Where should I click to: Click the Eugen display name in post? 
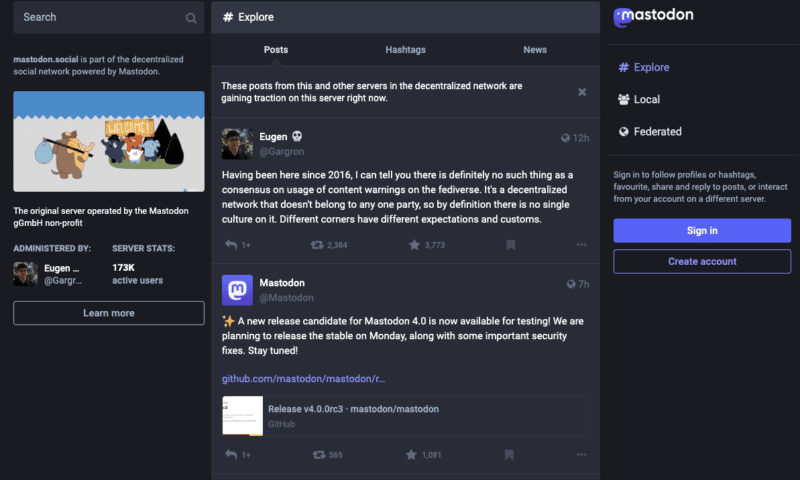pos(273,137)
